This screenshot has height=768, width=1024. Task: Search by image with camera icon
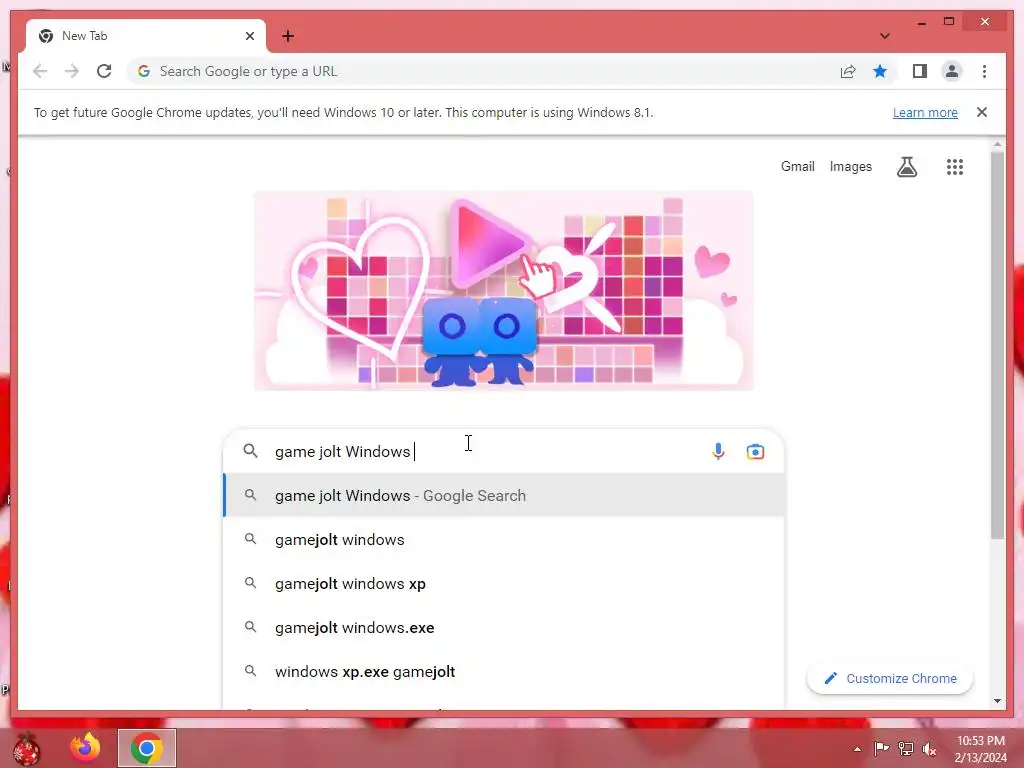[x=755, y=451]
